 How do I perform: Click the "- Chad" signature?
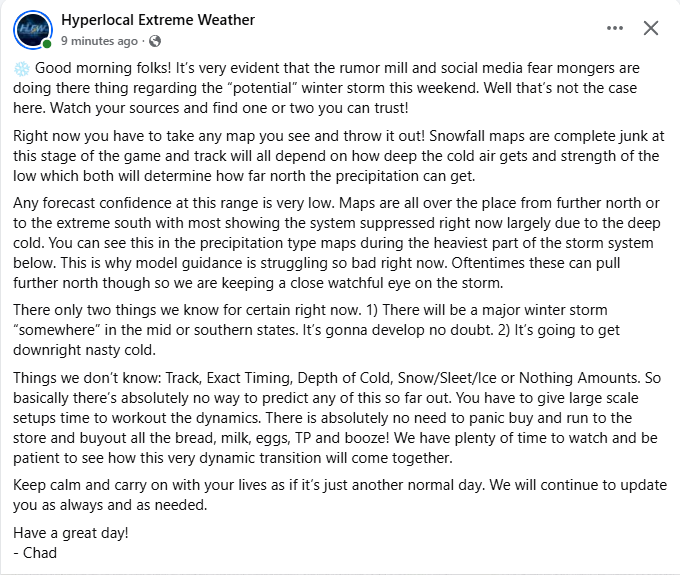click(36, 552)
